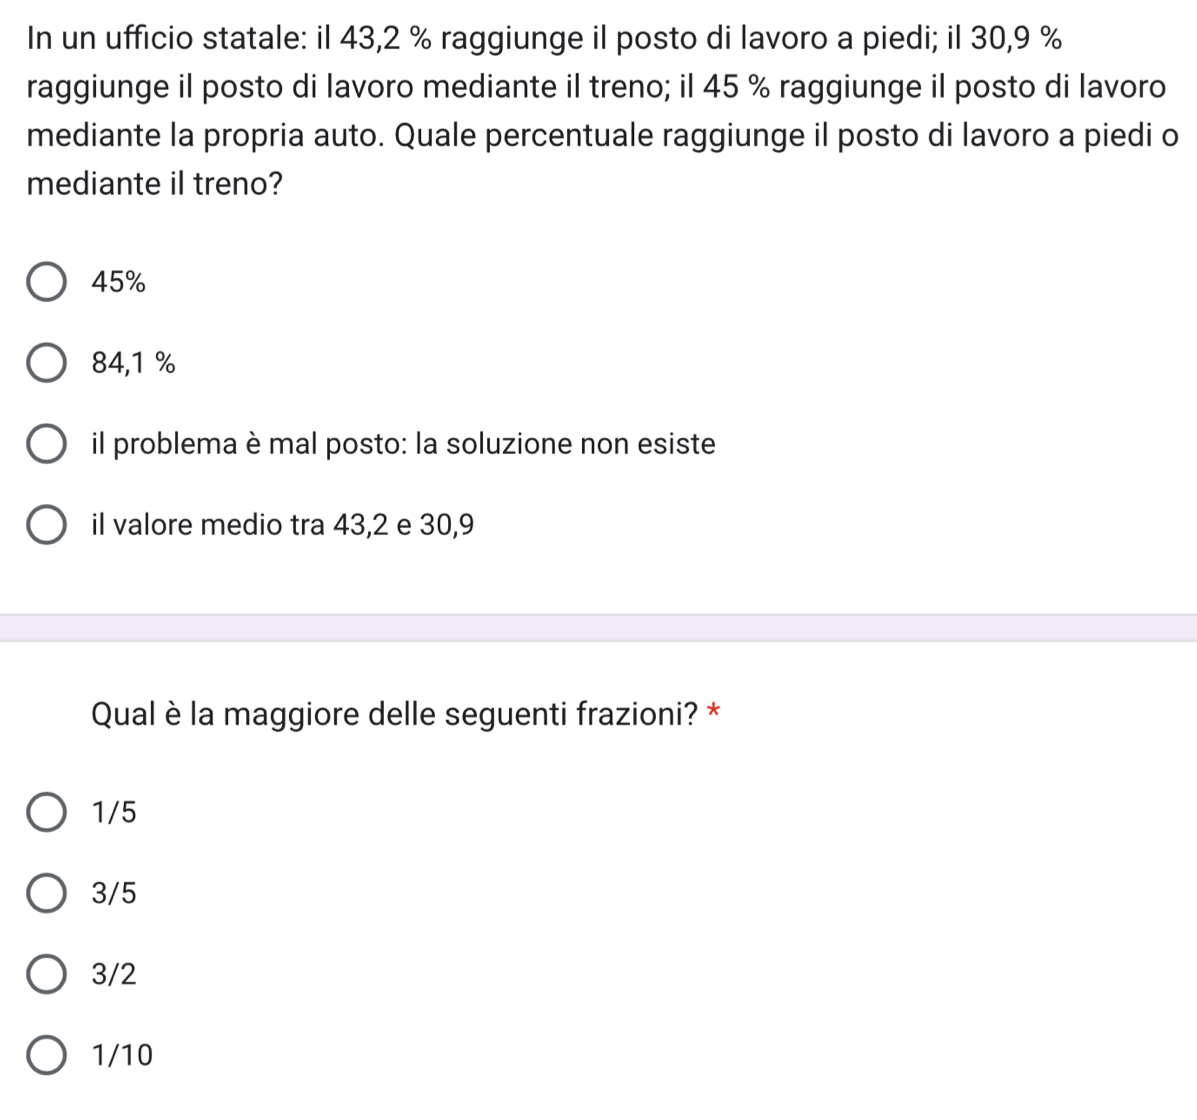
Task: Select radio for 'il problema è mal posto'
Action: [46, 444]
